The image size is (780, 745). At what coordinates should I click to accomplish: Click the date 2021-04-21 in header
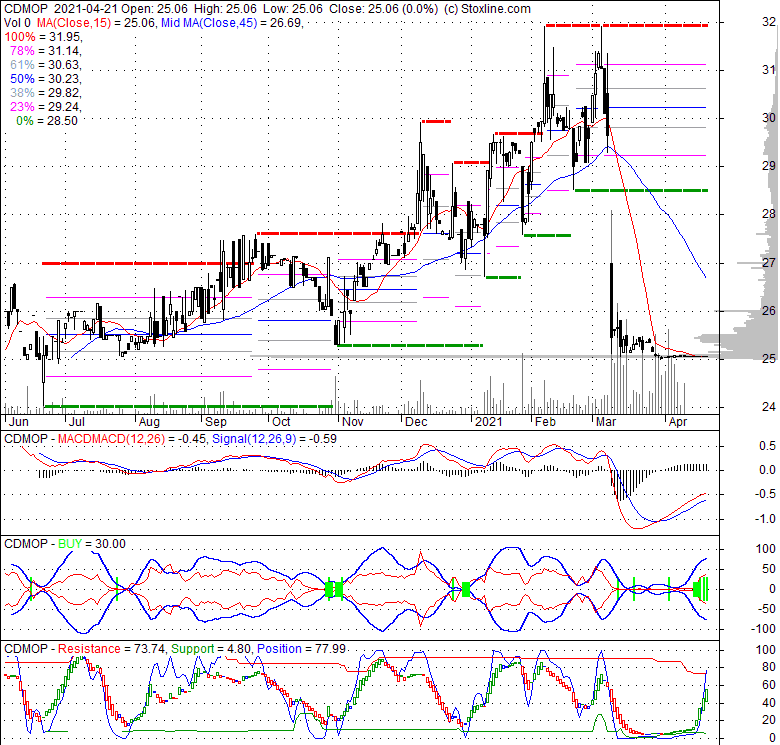point(86,9)
